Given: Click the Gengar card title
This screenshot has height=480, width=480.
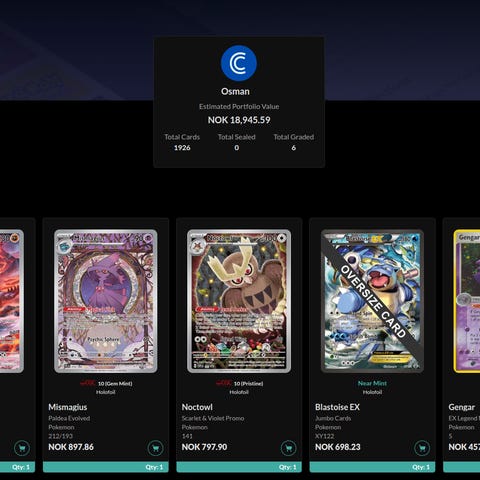Looking at the screenshot, I should (461, 407).
